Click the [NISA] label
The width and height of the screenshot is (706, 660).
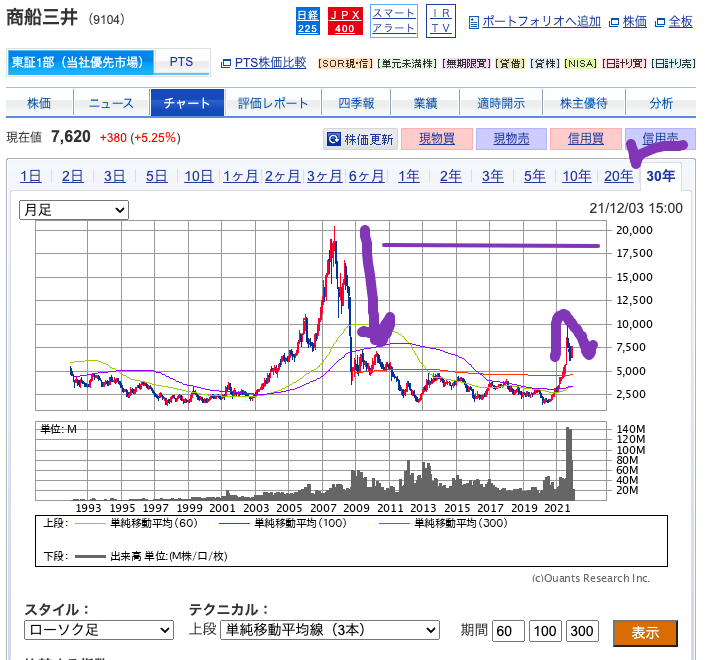pos(580,63)
